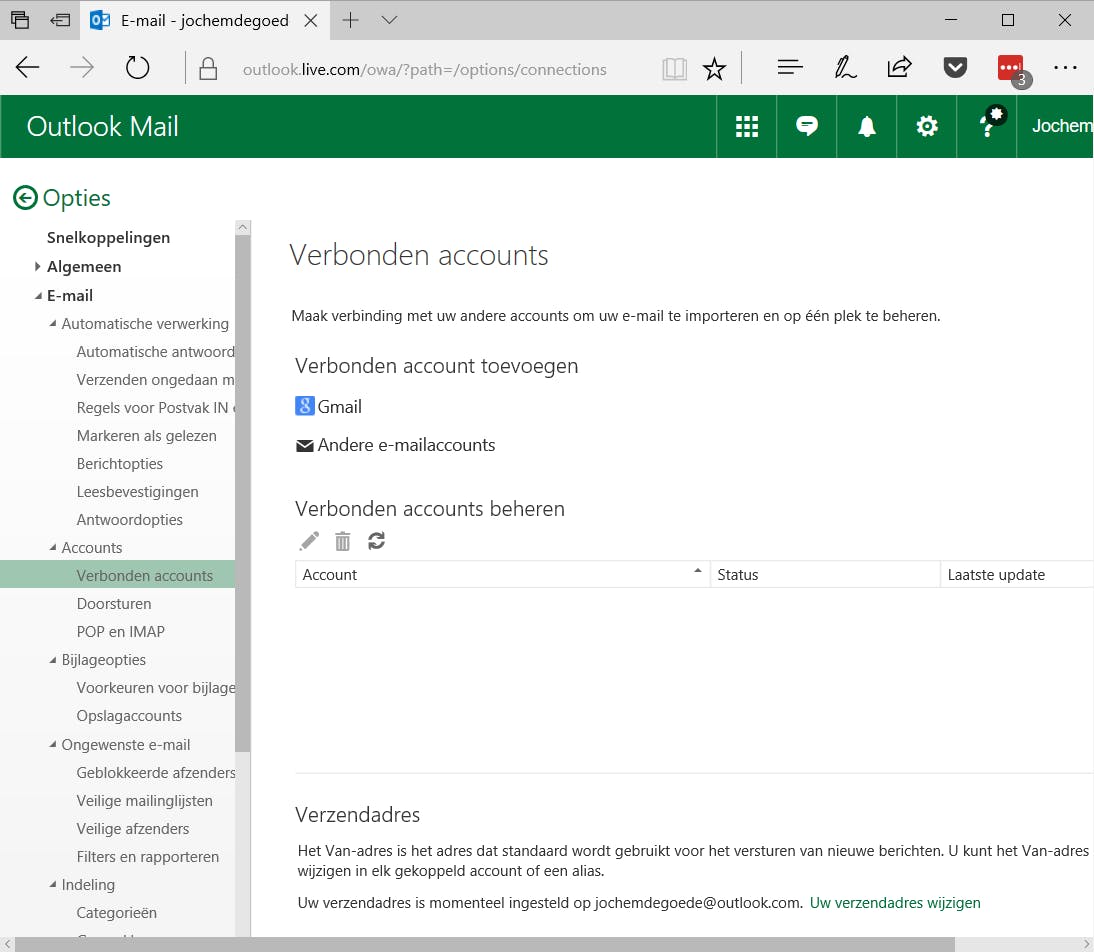
Task: Close the E-mail browser tab
Action: 311,20
